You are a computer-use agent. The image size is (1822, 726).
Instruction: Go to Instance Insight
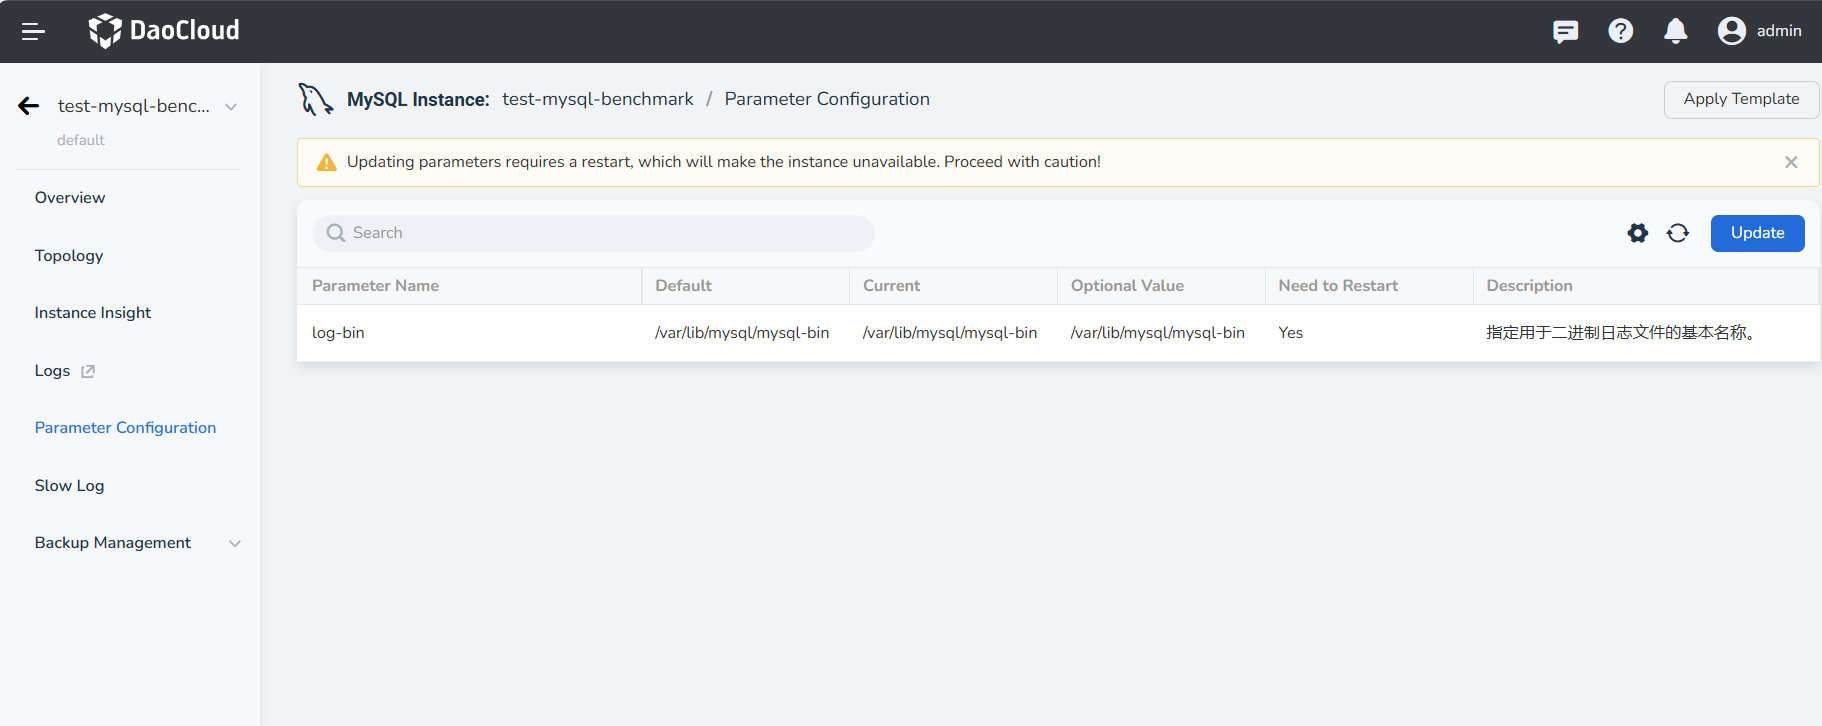point(93,313)
